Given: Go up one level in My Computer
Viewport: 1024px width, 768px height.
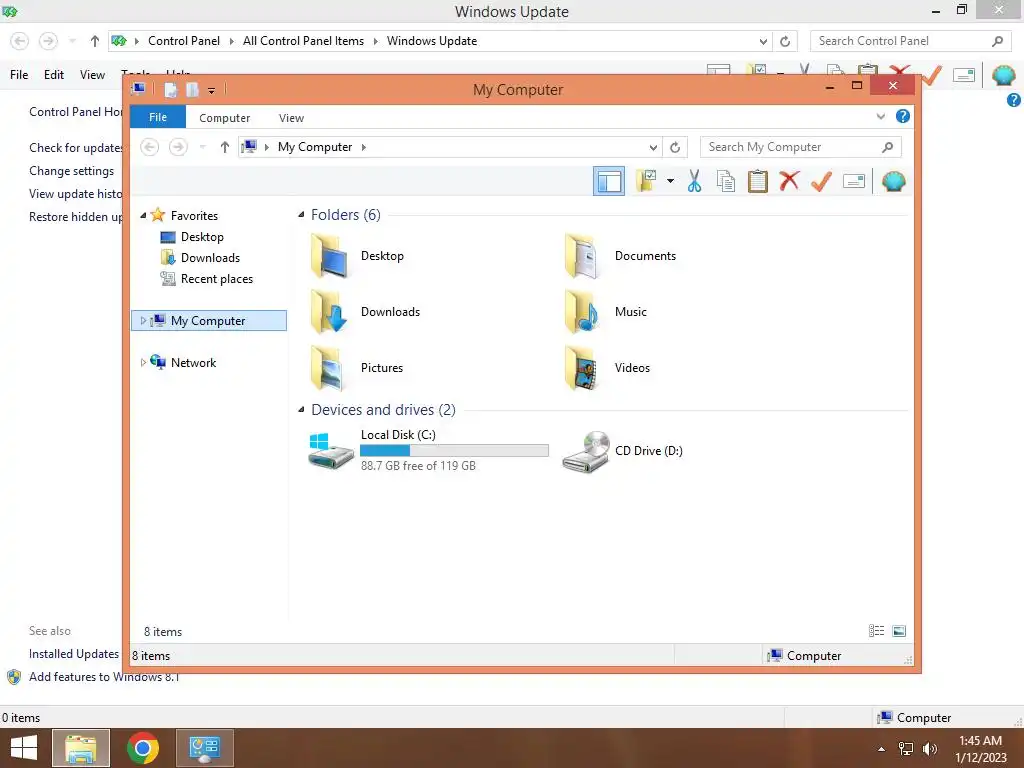Looking at the screenshot, I should click(x=225, y=147).
